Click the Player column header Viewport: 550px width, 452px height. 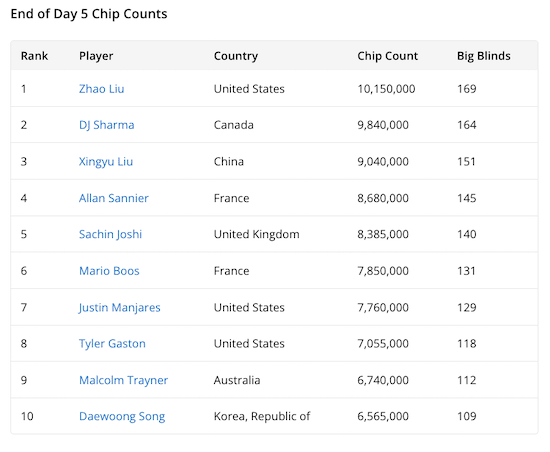pos(96,56)
